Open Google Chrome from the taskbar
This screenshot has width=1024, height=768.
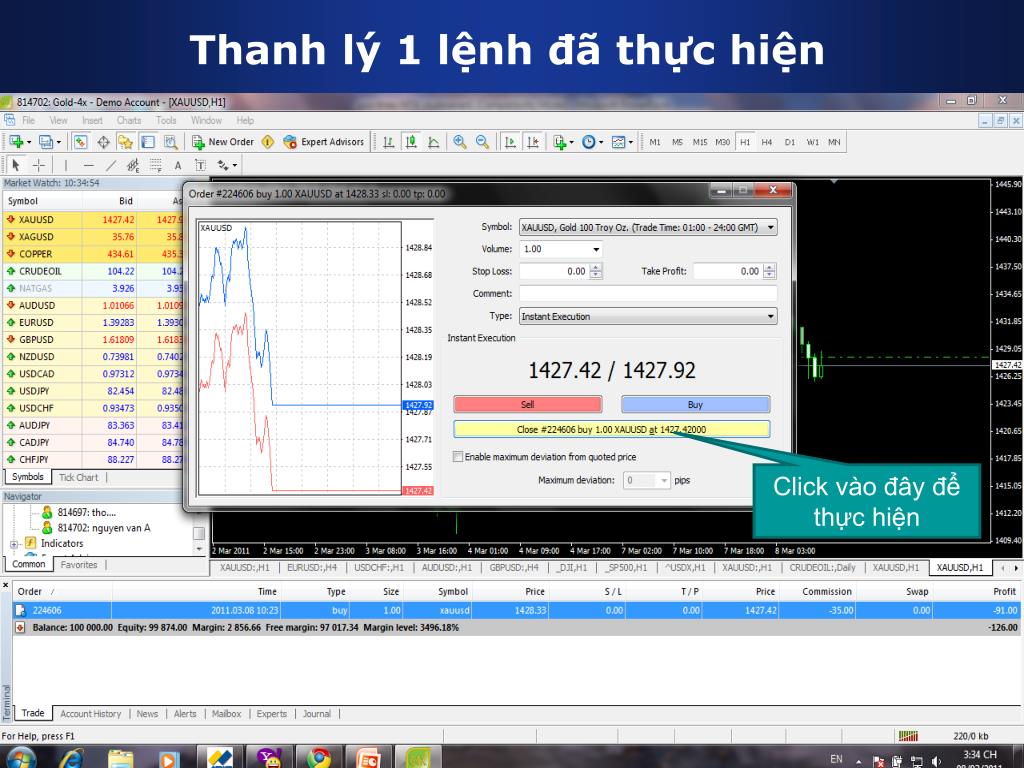(x=319, y=758)
